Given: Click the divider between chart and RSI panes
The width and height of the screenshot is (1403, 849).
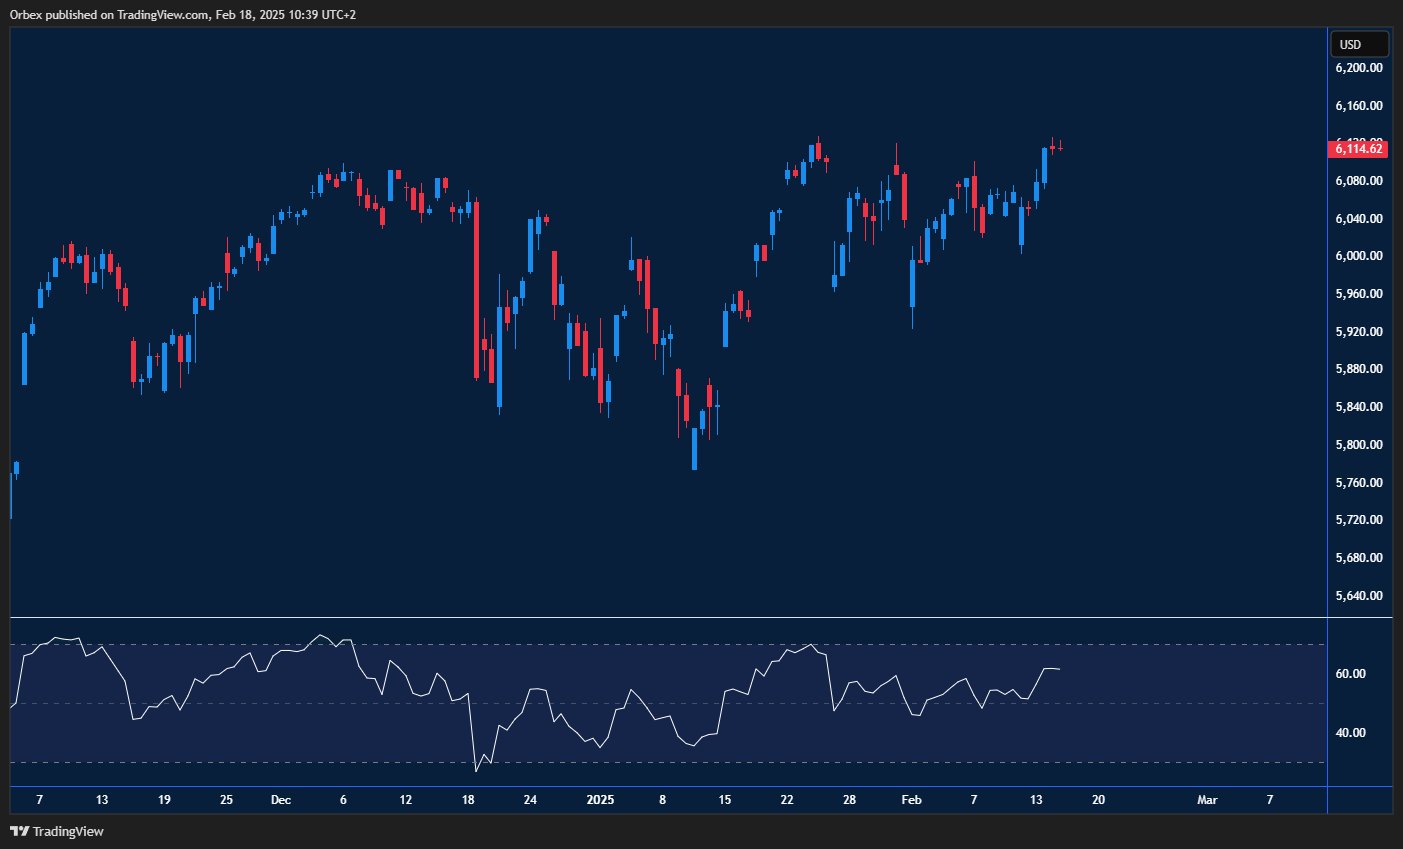Looking at the screenshot, I should [x=660, y=618].
